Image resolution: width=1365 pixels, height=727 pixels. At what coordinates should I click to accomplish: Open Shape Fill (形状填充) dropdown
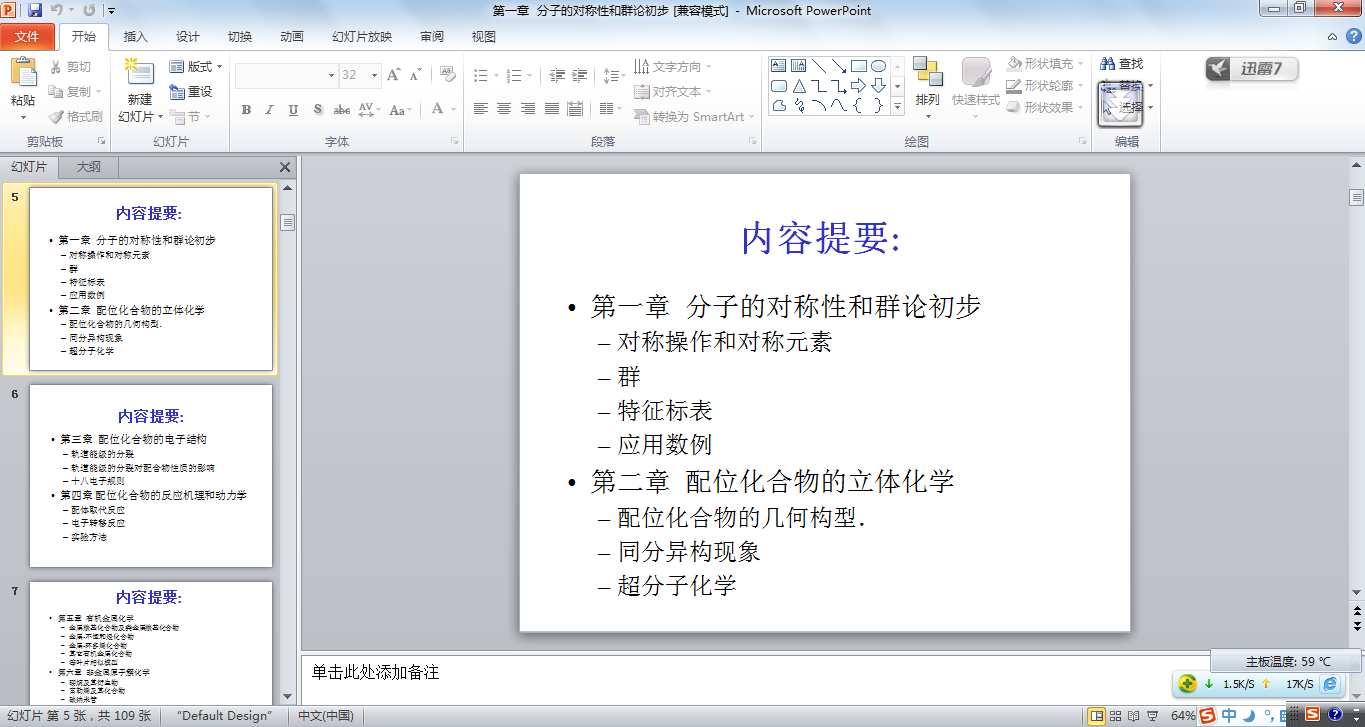(x=1044, y=64)
